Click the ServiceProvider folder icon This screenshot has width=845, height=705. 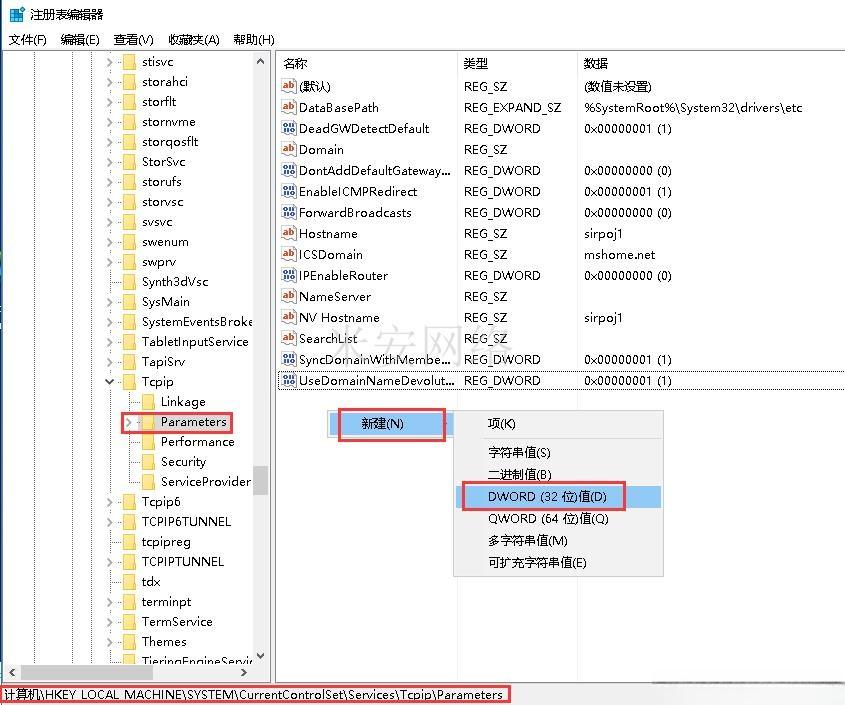(148, 481)
